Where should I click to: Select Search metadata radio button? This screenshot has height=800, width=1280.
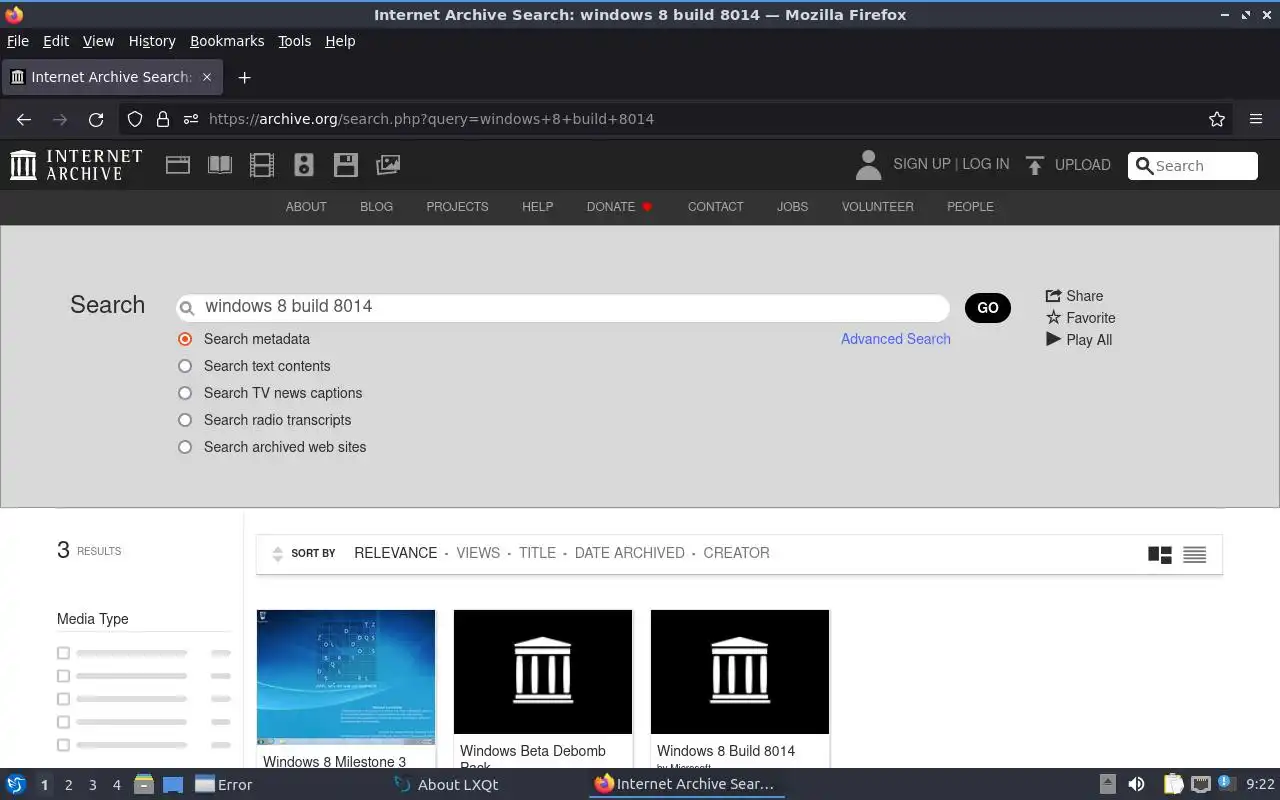185,339
